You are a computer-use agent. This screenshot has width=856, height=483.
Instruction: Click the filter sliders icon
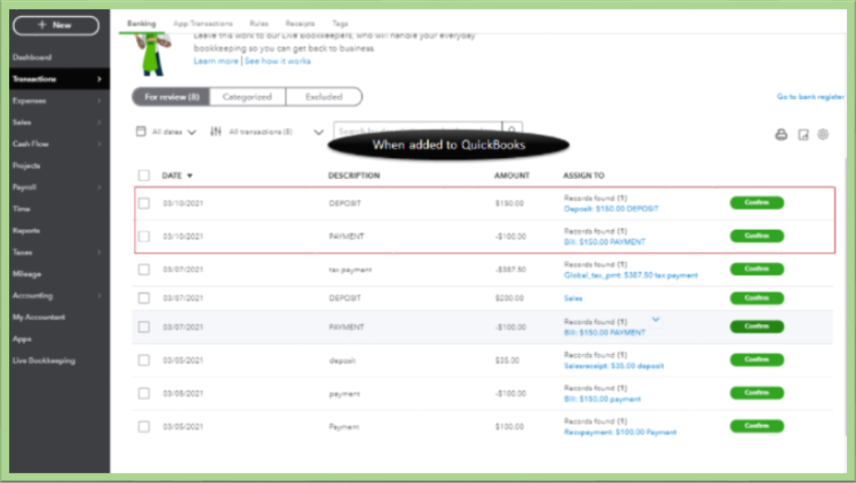pyautogui.click(x=216, y=132)
